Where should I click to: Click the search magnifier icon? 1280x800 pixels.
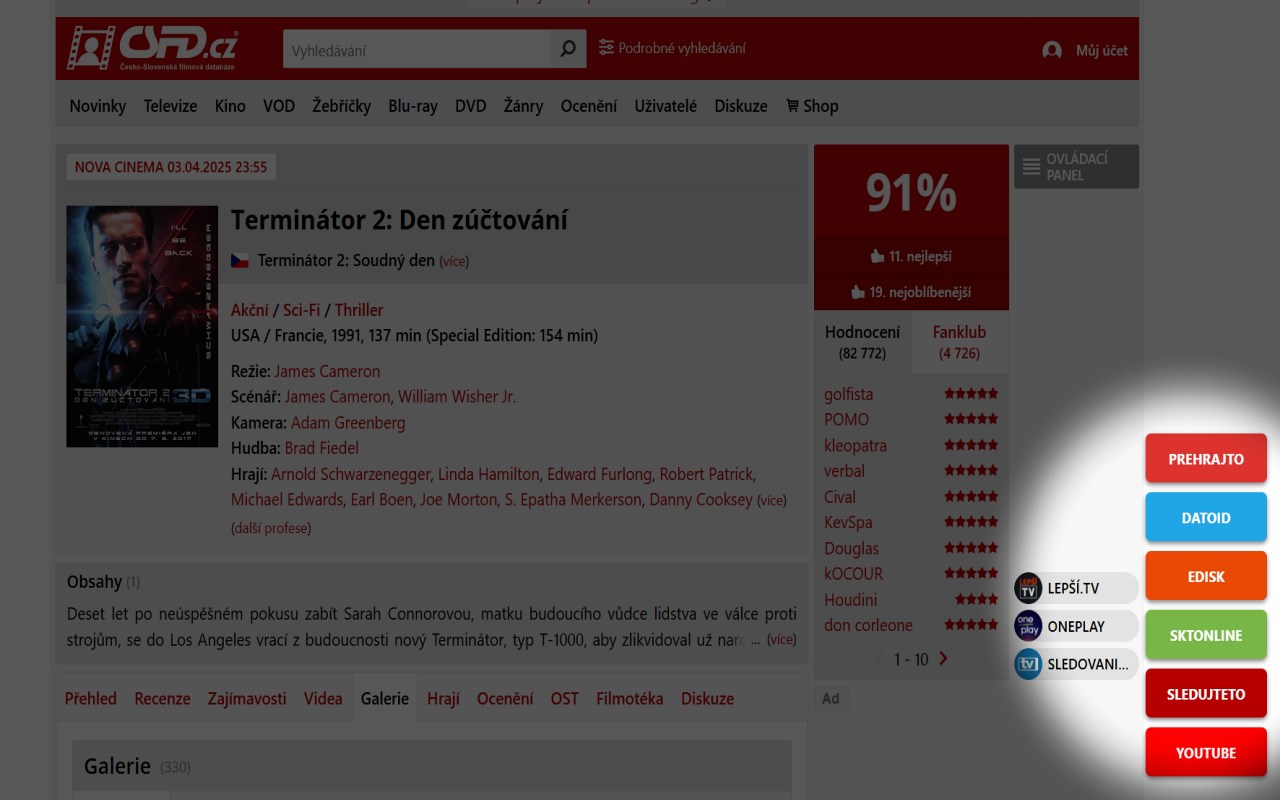click(x=567, y=48)
